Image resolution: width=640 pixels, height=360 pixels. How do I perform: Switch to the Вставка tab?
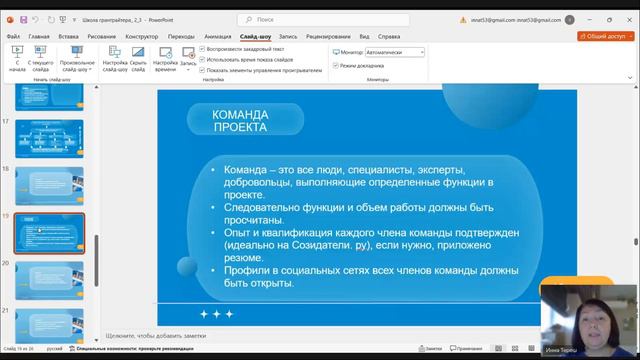tap(68, 36)
